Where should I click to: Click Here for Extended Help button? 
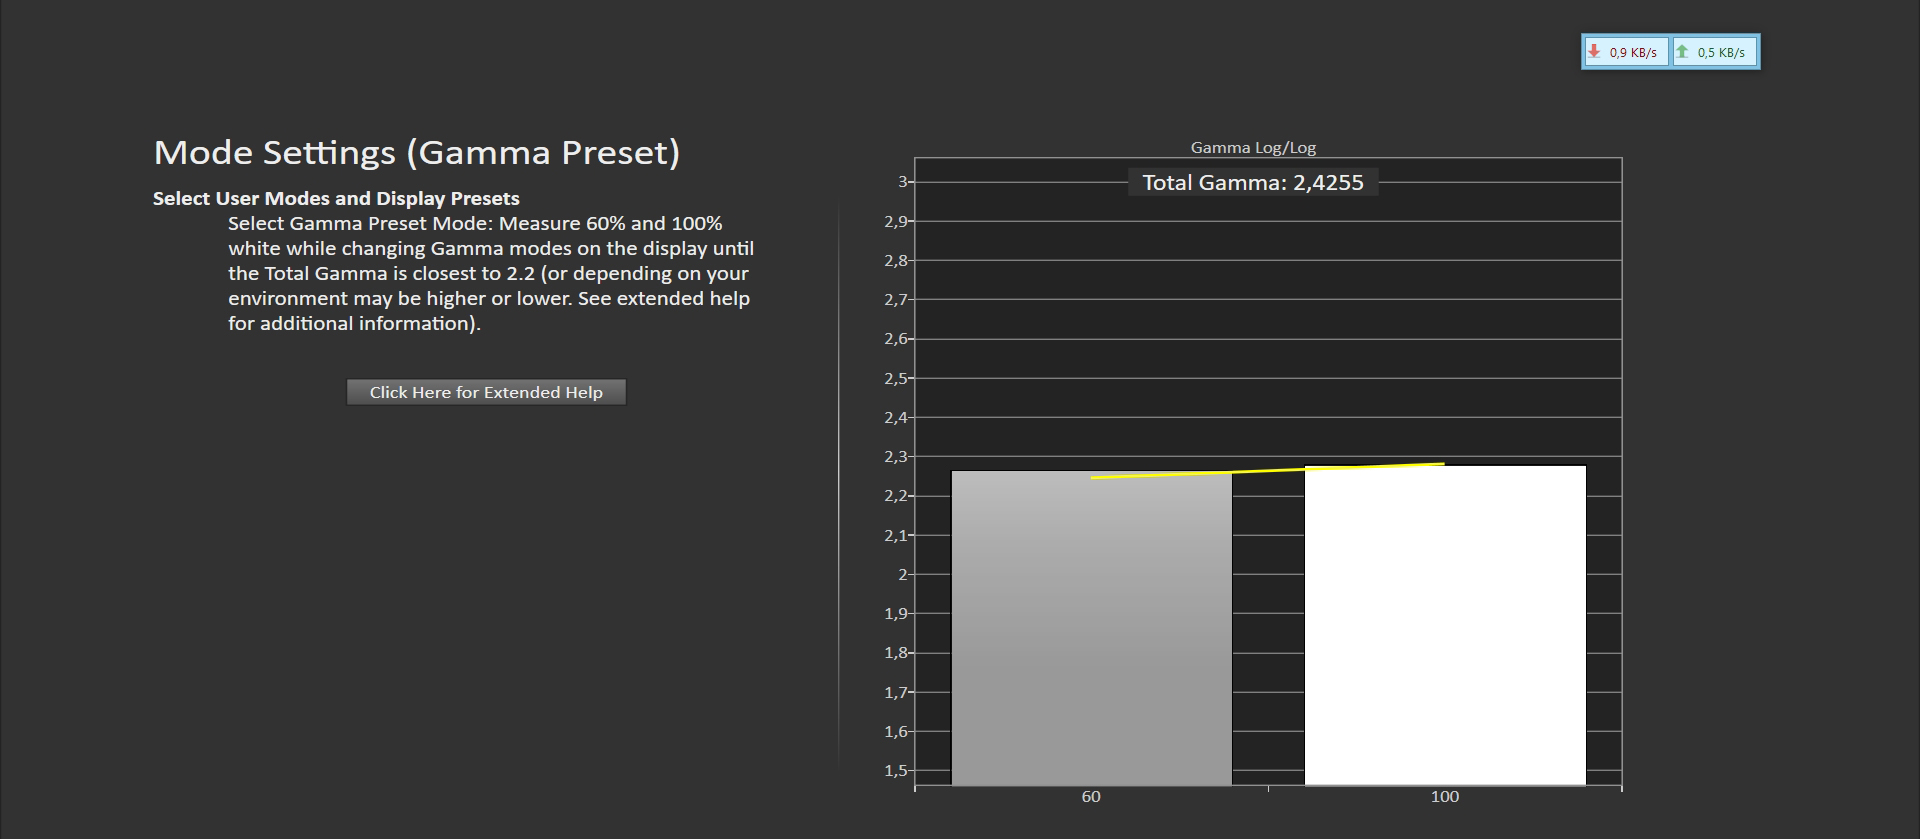(x=486, y=392)
